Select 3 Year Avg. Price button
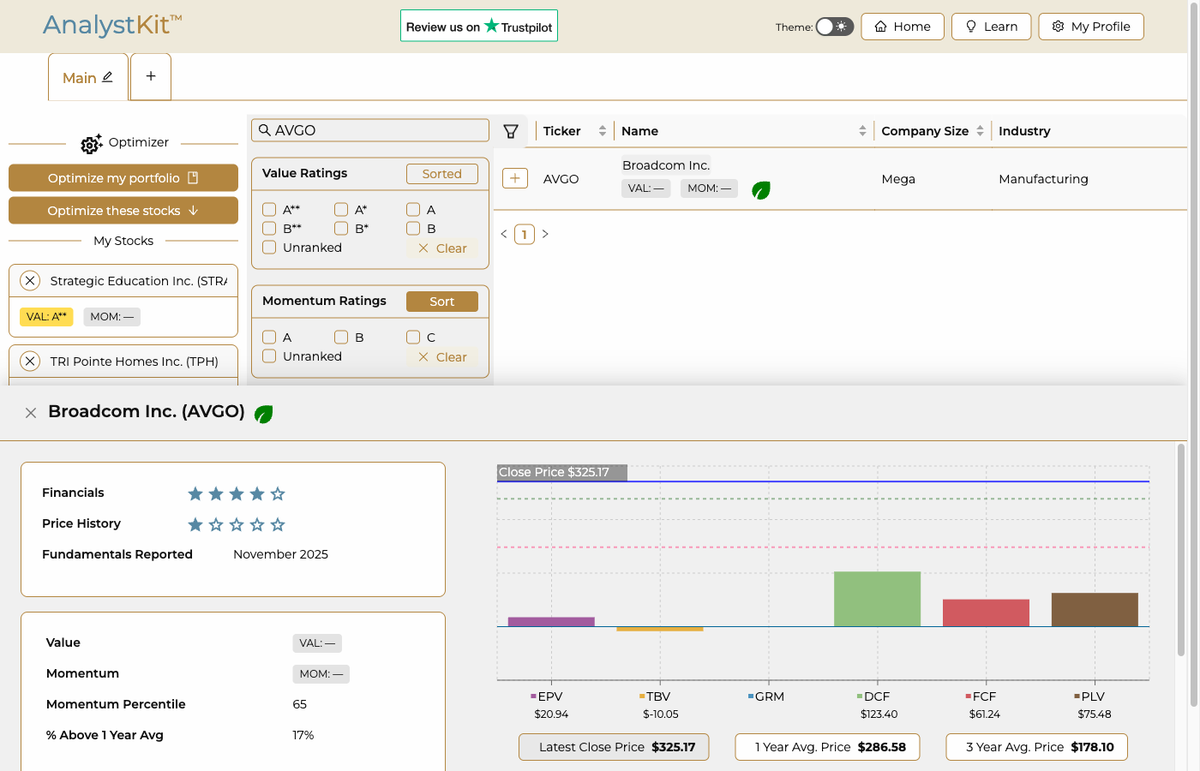 (x=1037, y=747)
